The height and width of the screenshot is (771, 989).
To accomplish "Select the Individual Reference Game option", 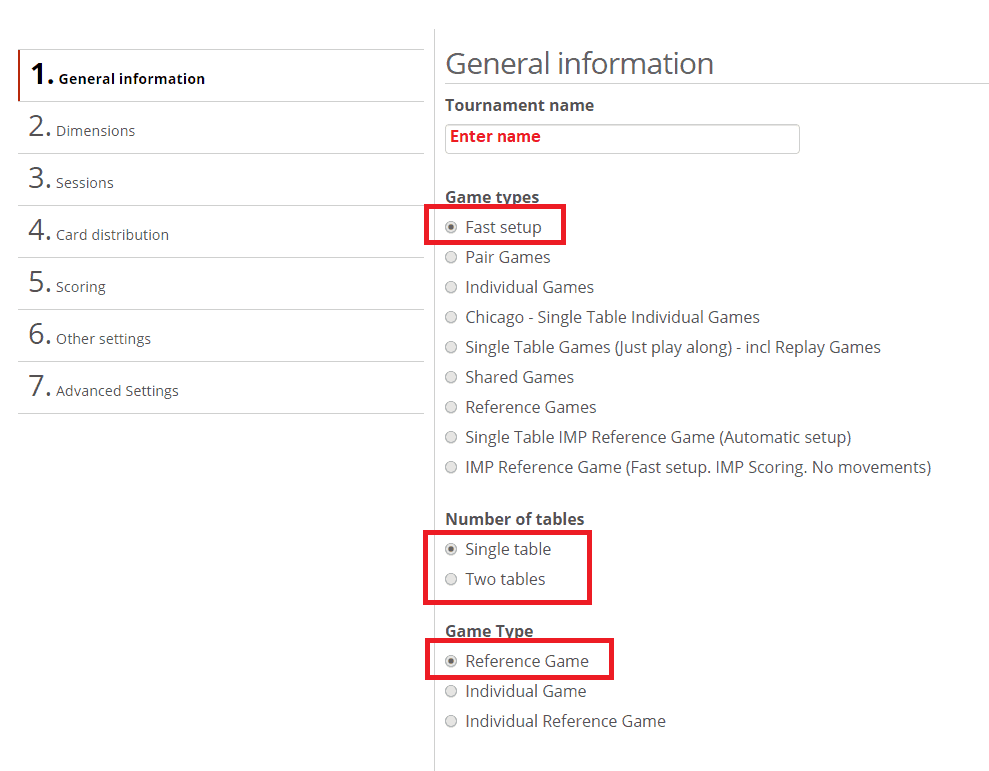I will click(452, 721).
